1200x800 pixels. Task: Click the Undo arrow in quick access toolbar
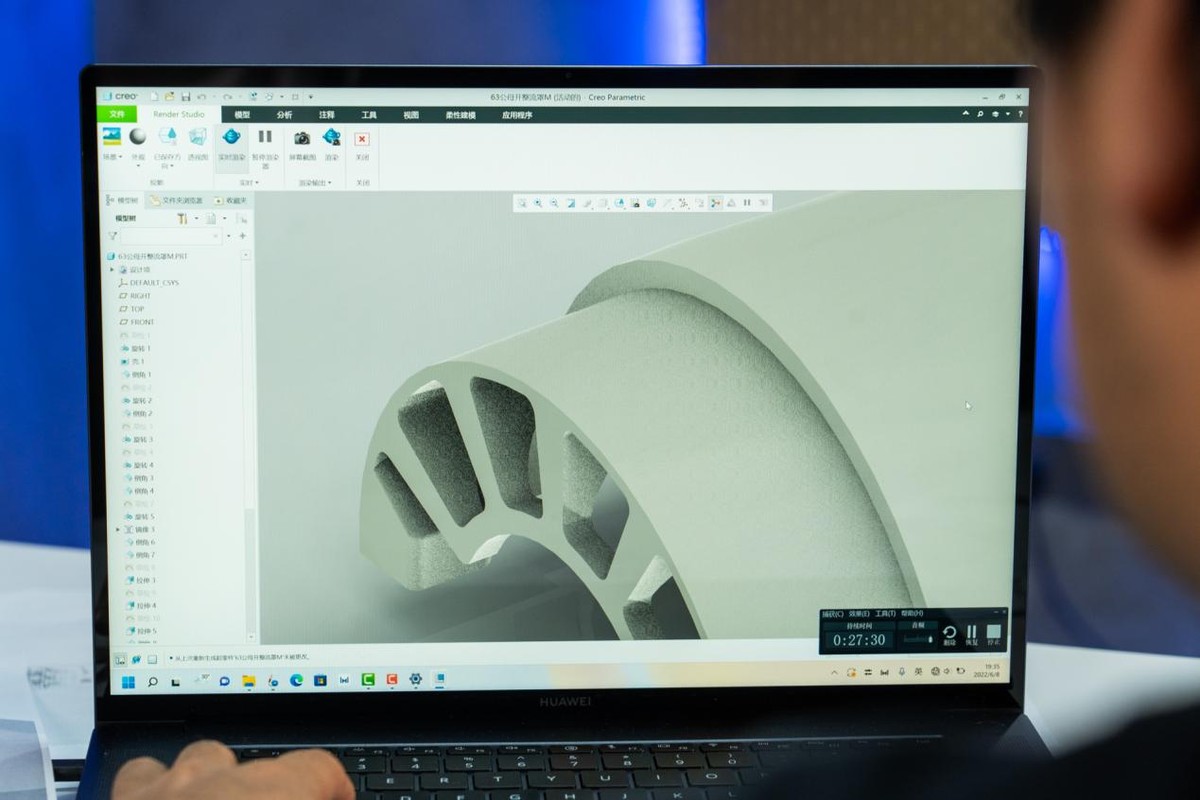click(202, 96)
